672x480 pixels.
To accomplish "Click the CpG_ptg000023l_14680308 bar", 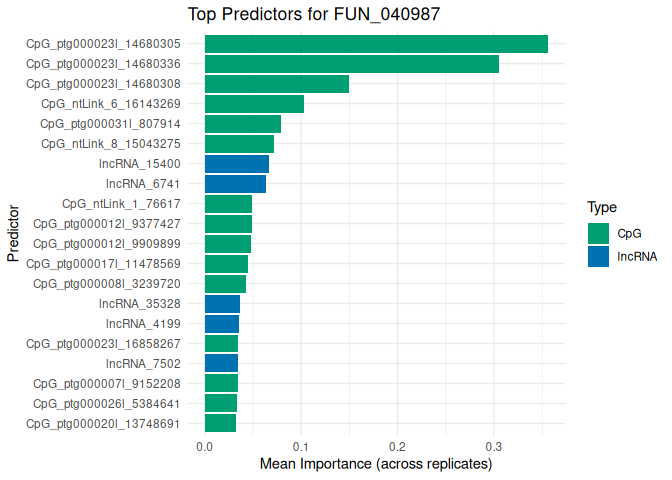I will pyautogui.click(x=277, y=84).
